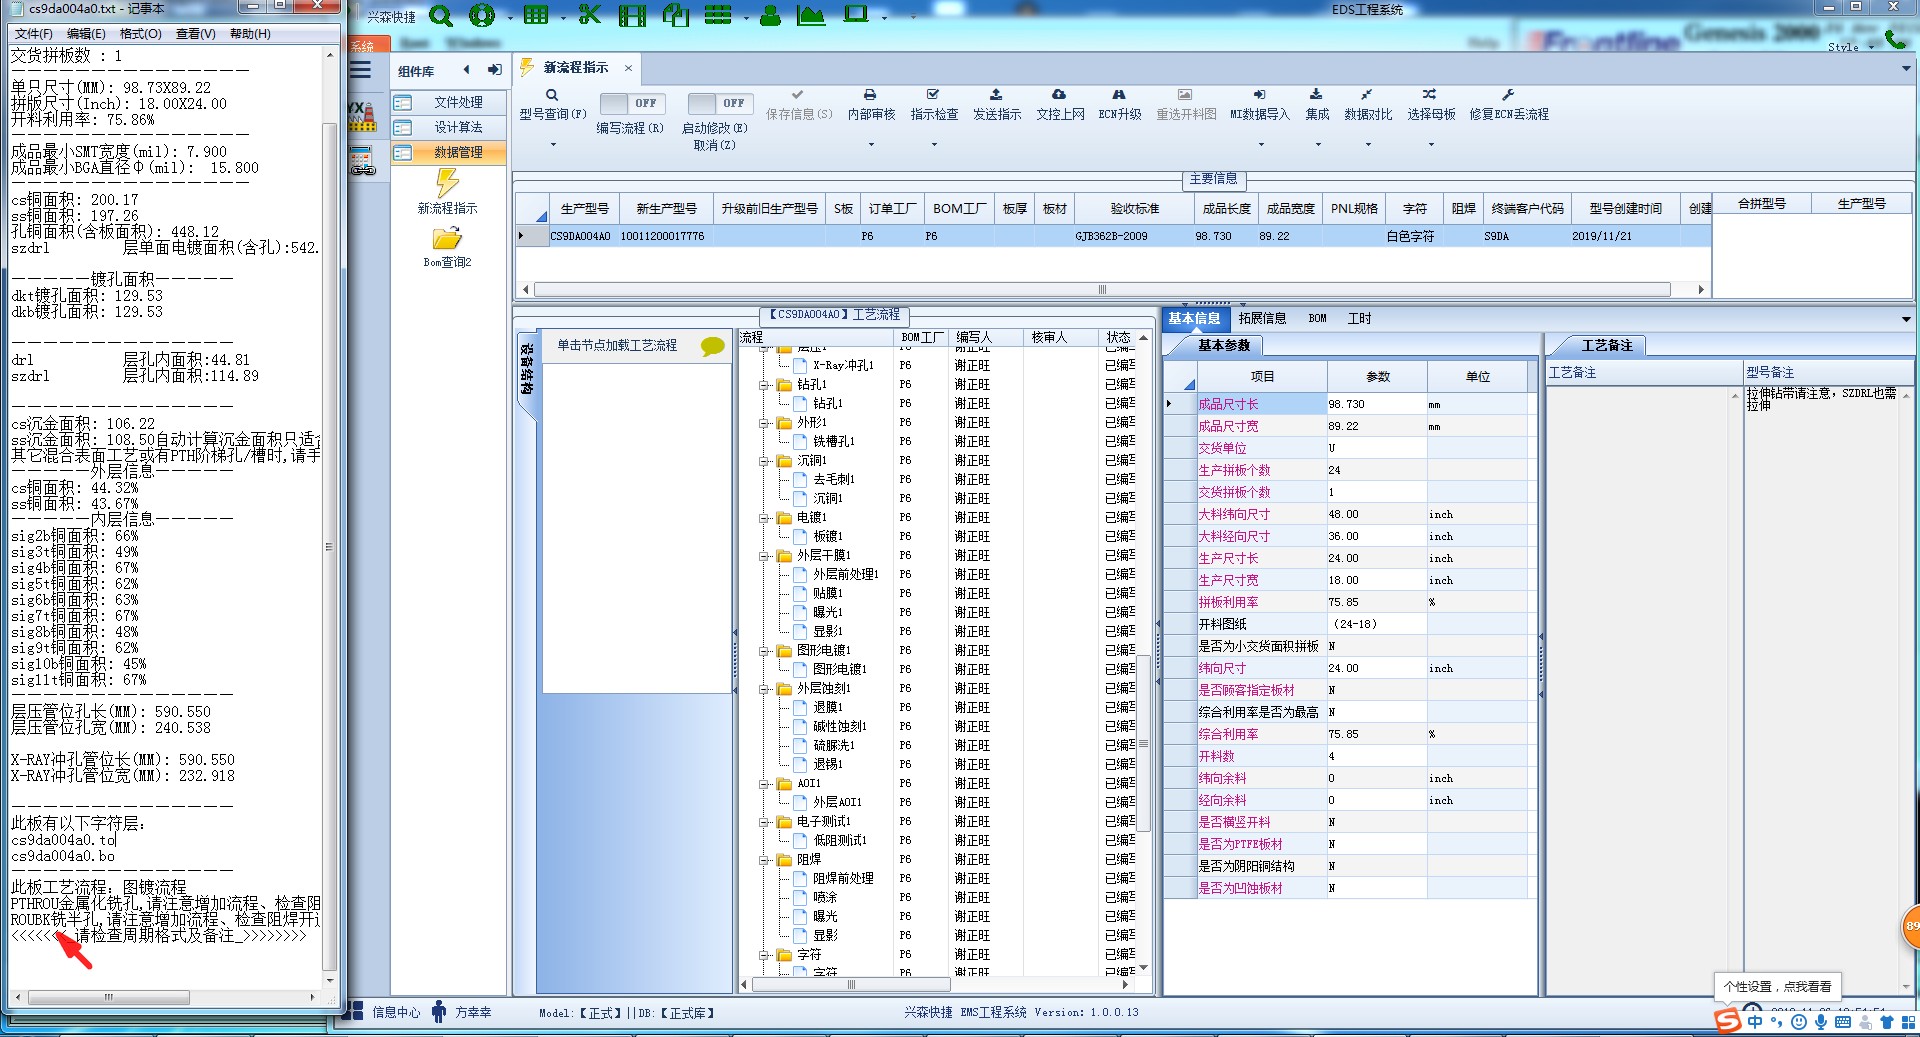Collapse the 阻焊 tree node
The width and height of the screenshot is (1920, 1037).
pos(763,860)
